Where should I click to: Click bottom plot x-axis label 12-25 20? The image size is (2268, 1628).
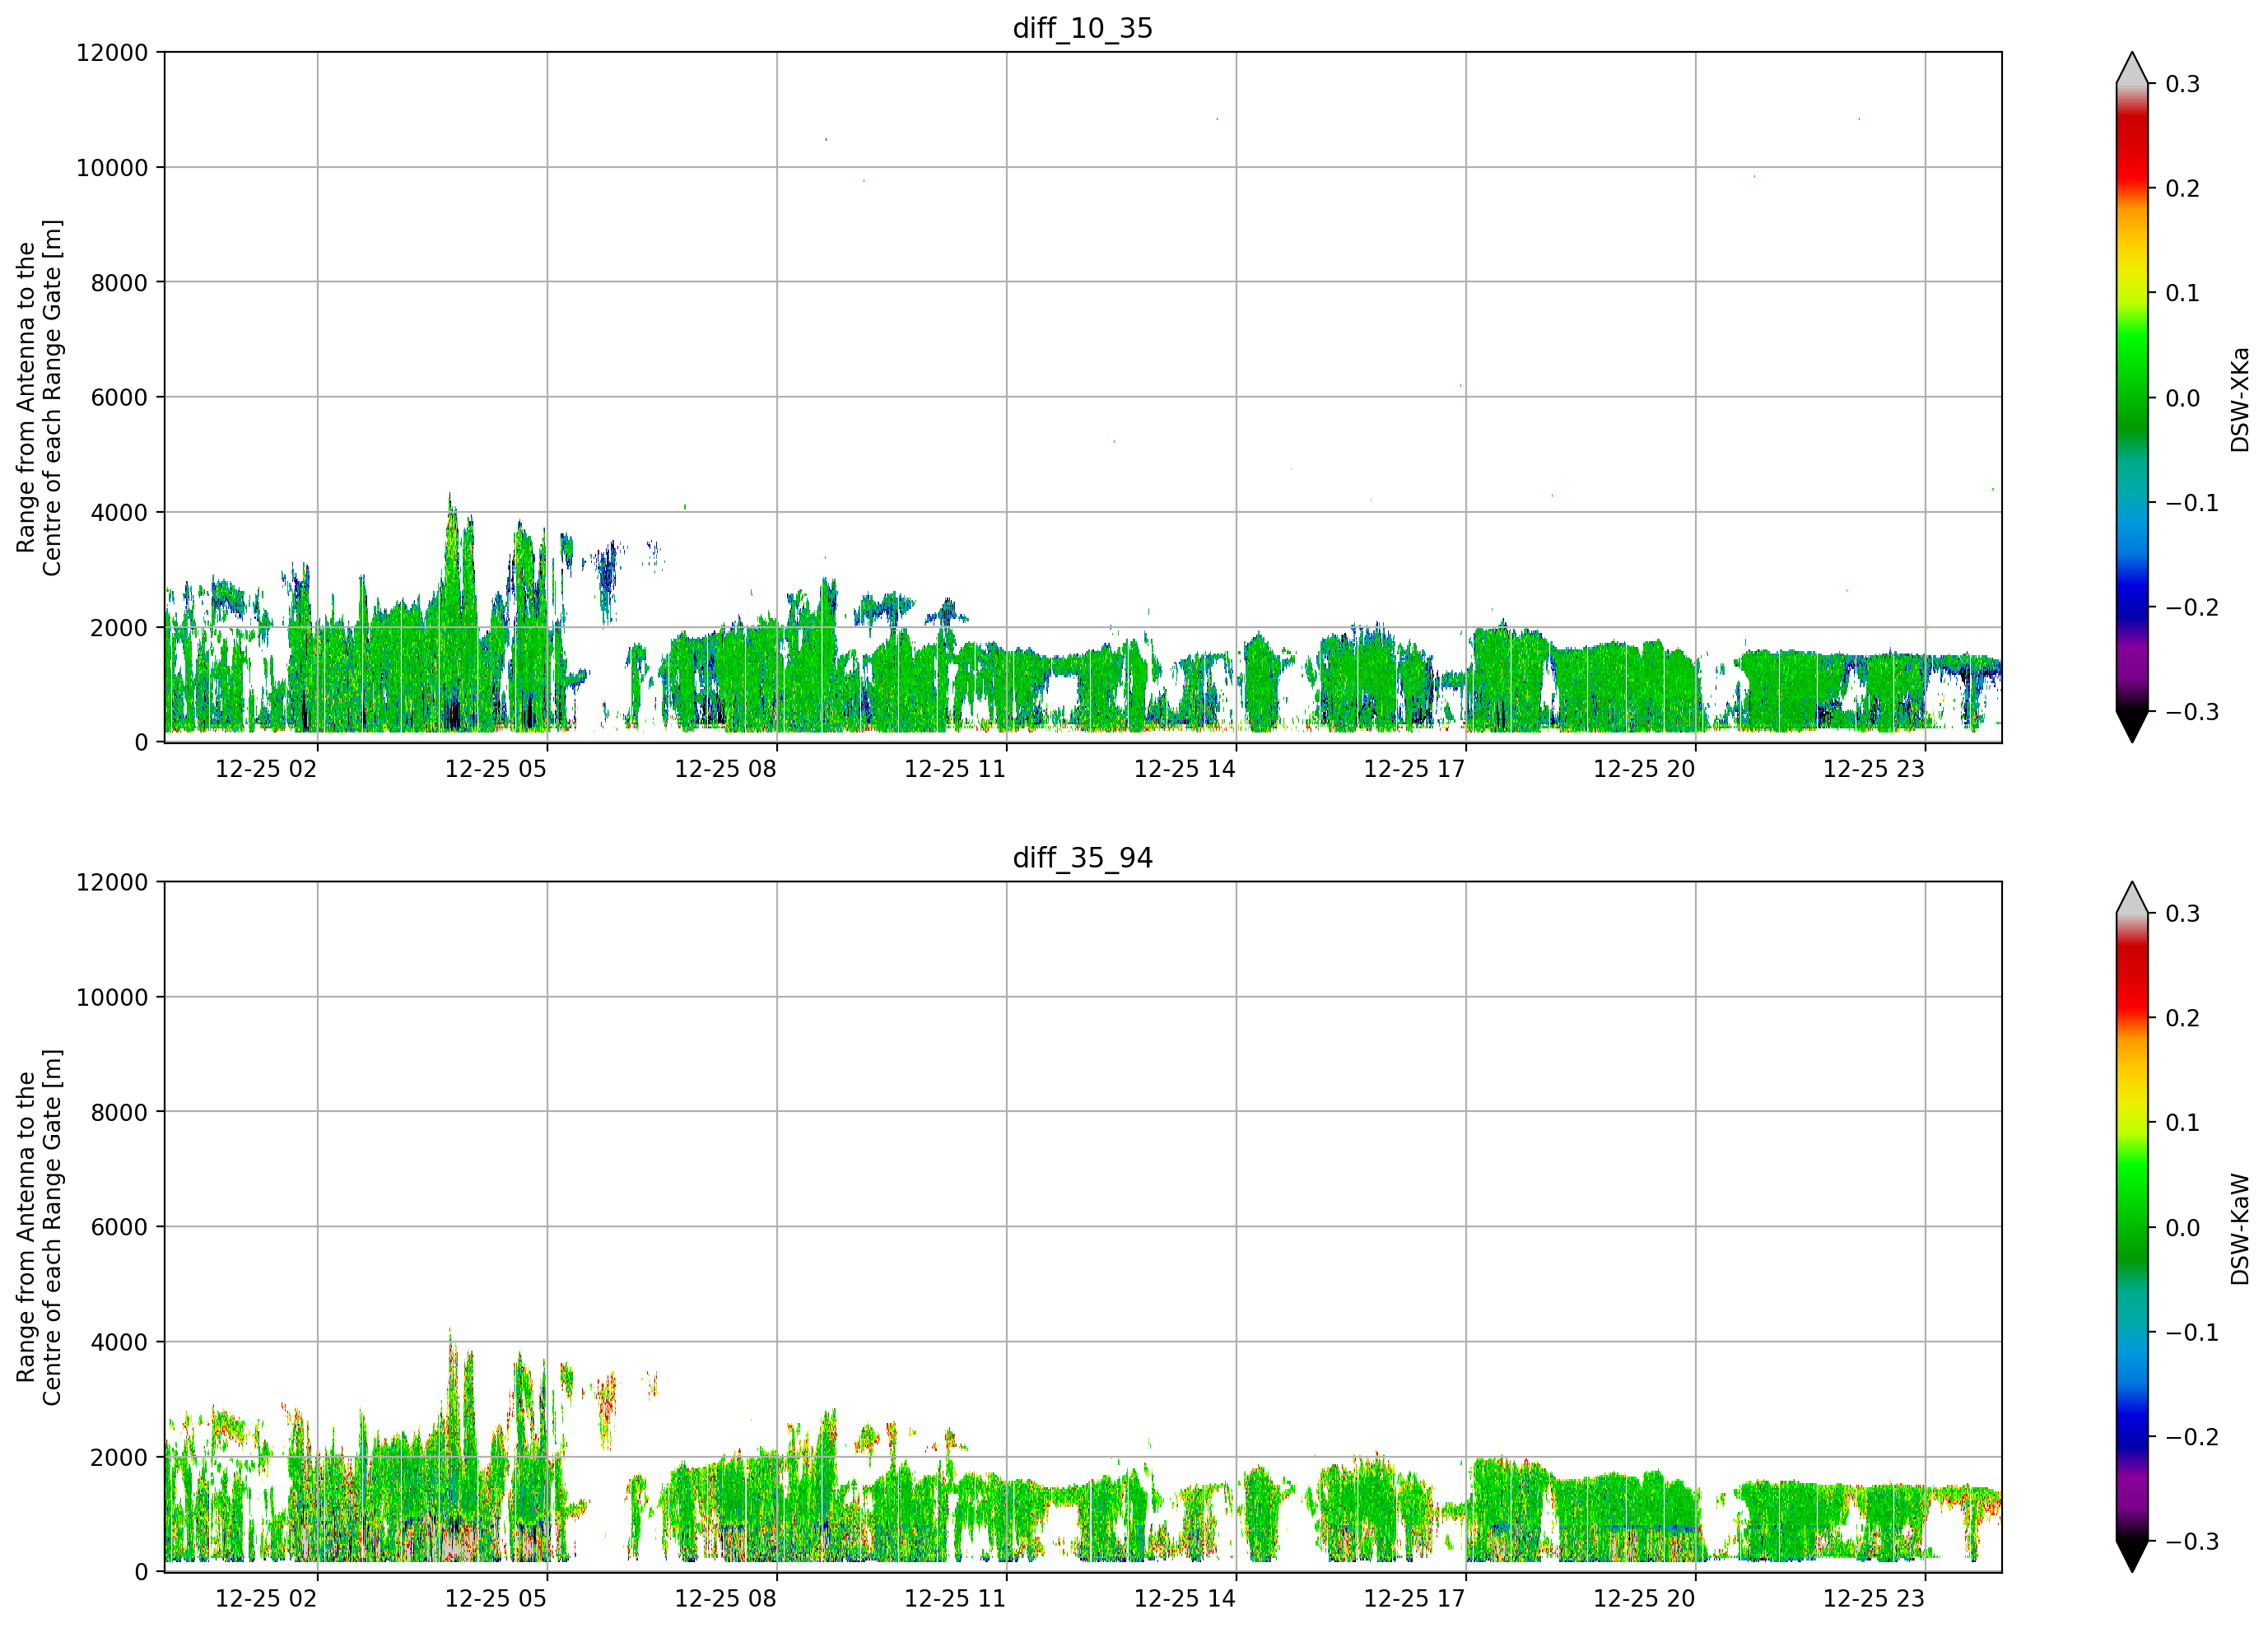1644,1599
